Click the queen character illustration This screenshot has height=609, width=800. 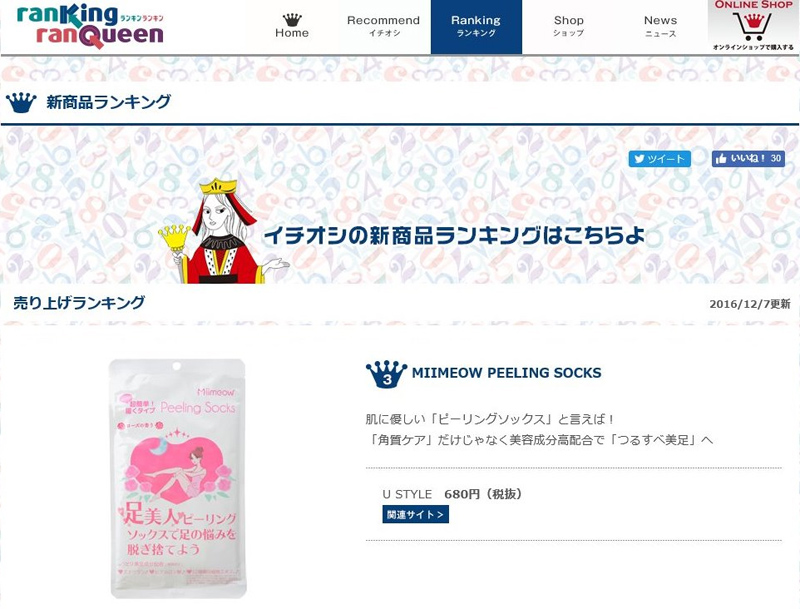(x=223, y=231)
